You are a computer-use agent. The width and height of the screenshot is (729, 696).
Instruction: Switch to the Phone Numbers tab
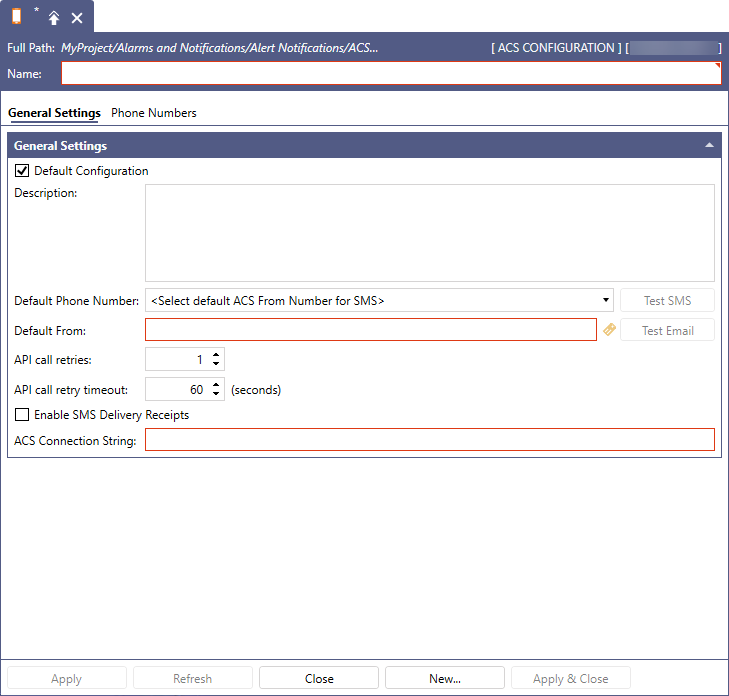[153, 113]
